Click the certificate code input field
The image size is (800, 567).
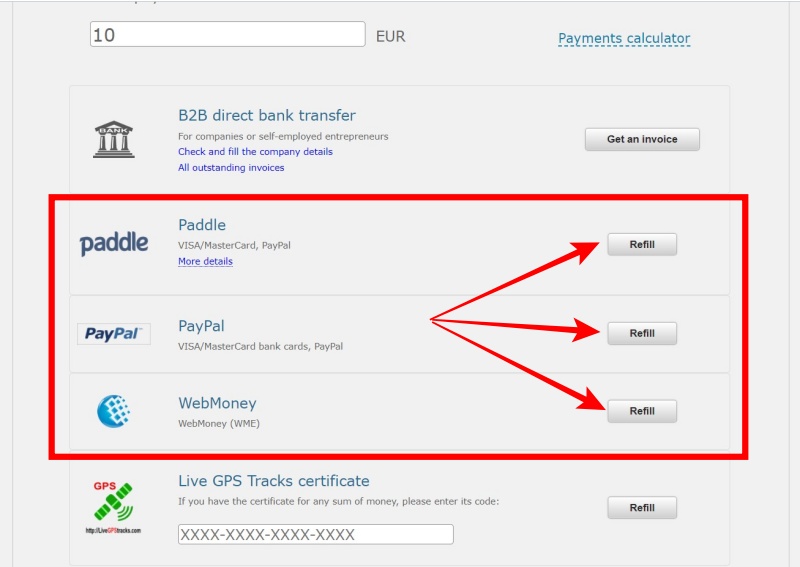click(x=316, y=534)
